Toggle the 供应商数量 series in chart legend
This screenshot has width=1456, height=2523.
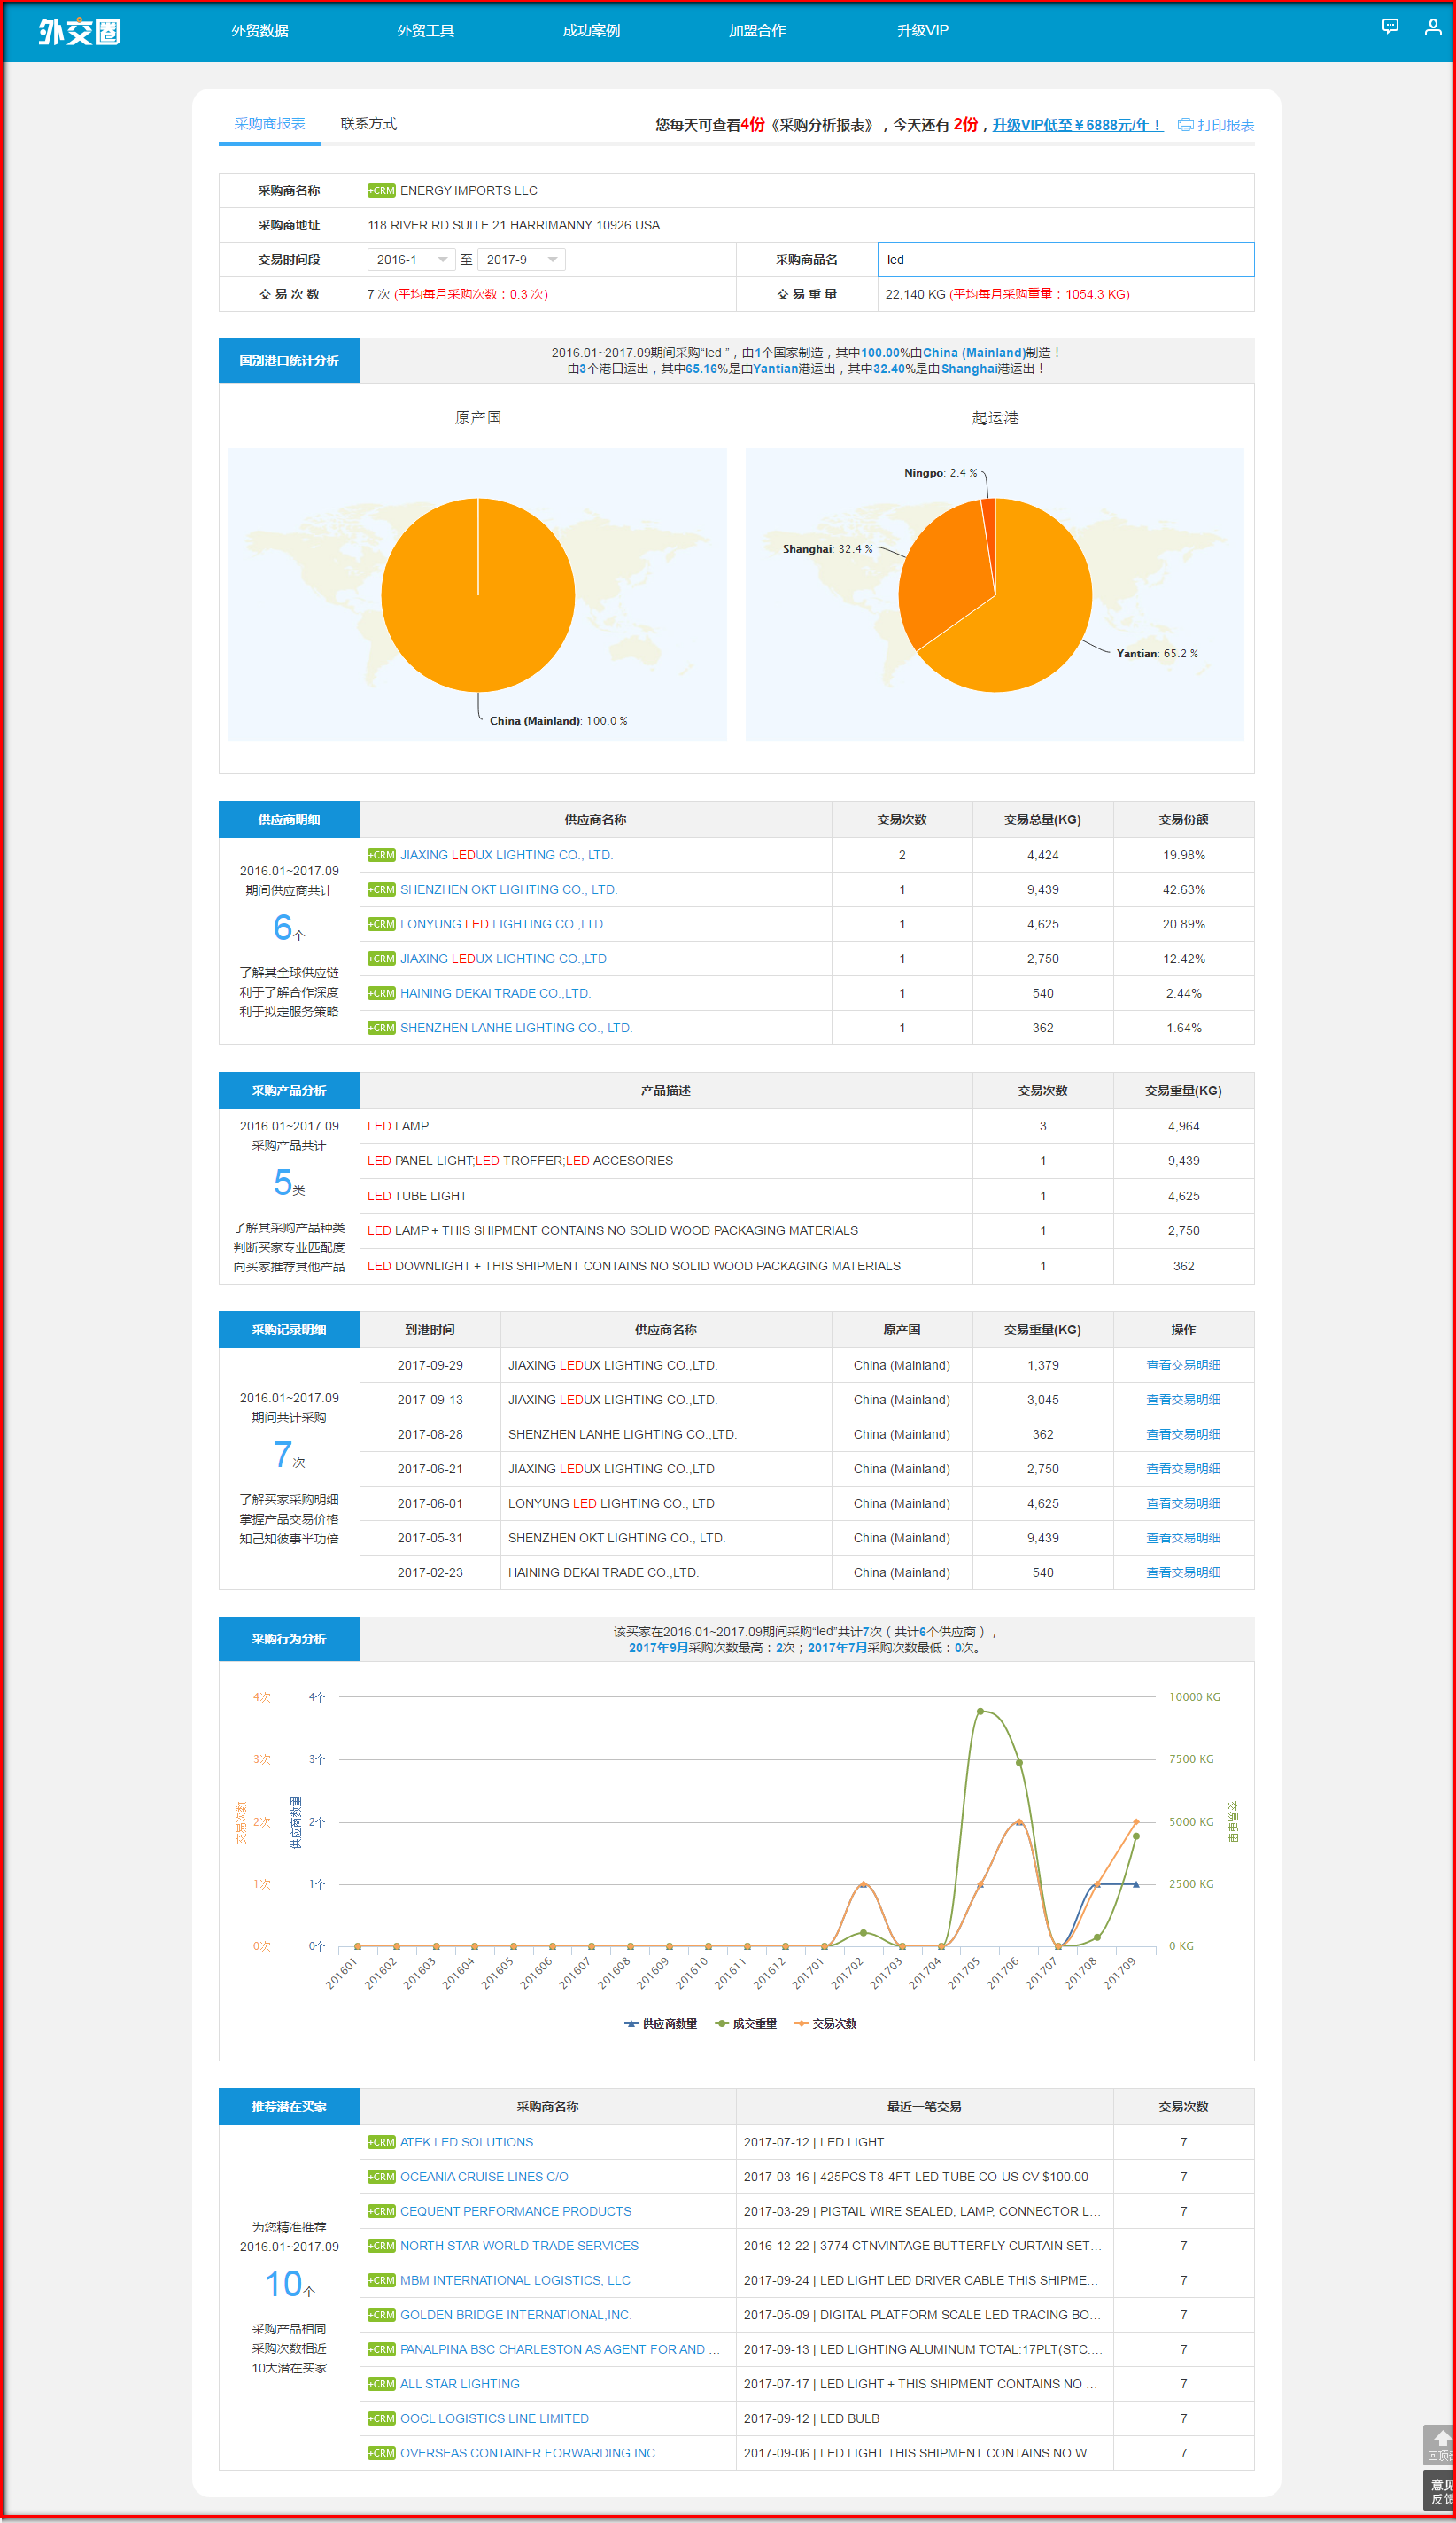click(x=661, y=2023)
